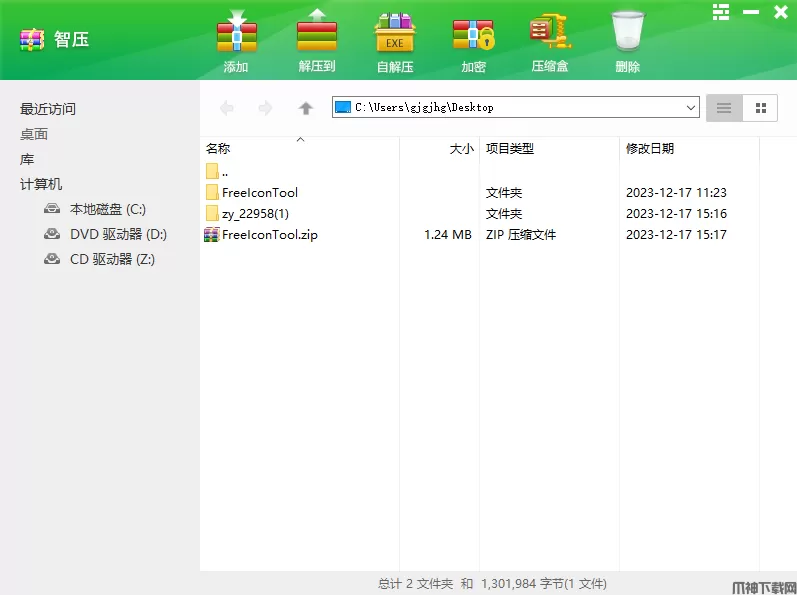Expand the address path dropdown
This screenshot has height=595, width=797.
(691, 108)
